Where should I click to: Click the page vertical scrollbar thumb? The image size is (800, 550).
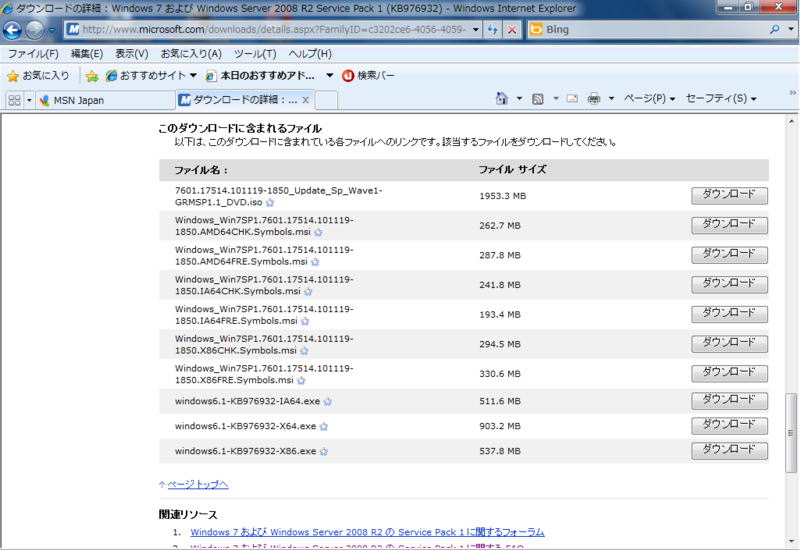(x=791, y=433)
